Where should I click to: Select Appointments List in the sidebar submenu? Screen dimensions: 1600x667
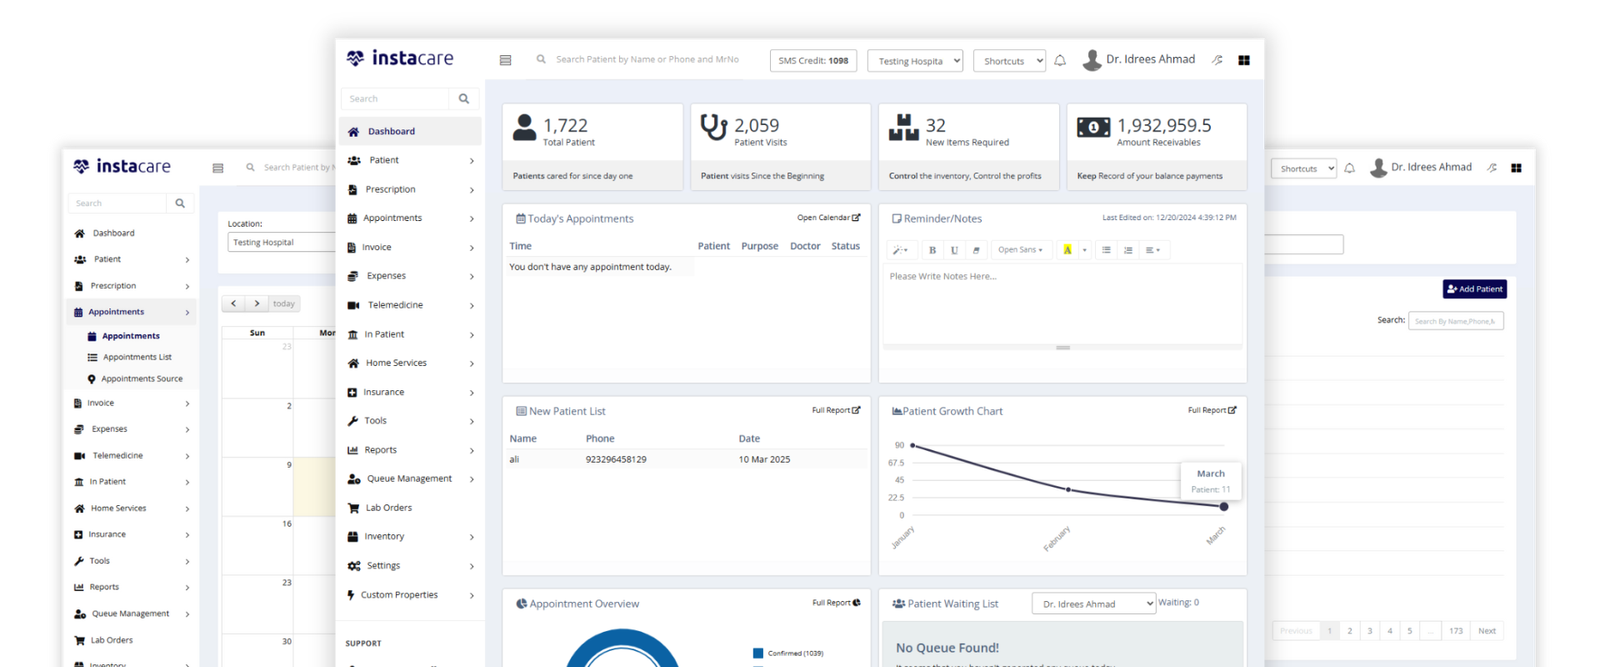point(137,357)
